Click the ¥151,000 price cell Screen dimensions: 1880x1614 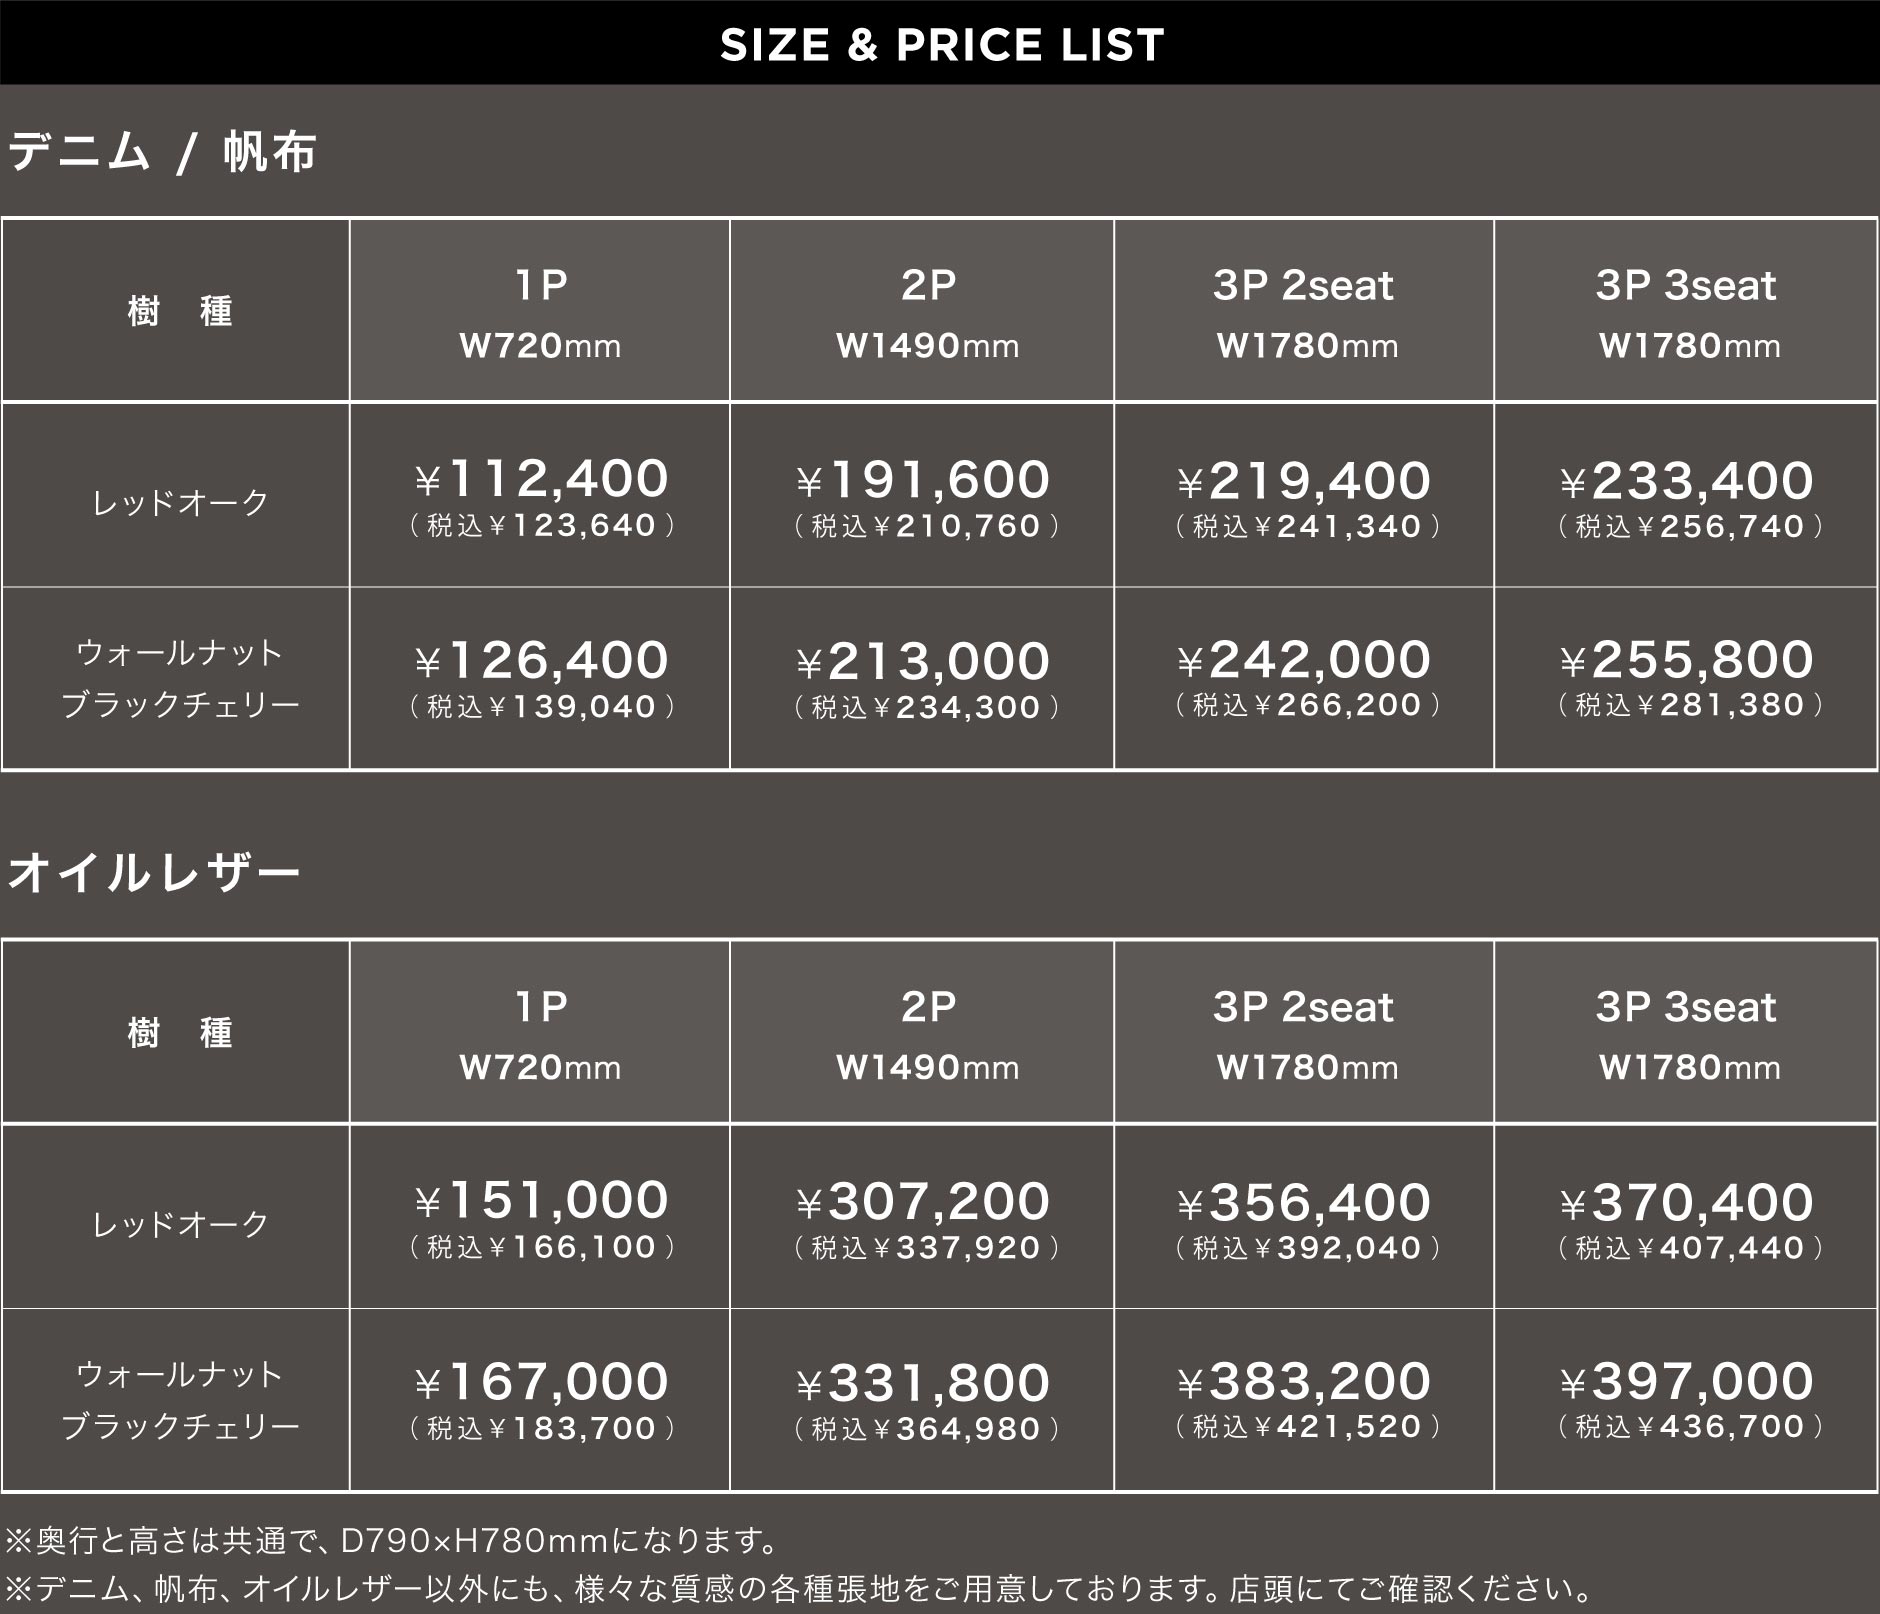pyautogui.click(x=540, y=1217)
